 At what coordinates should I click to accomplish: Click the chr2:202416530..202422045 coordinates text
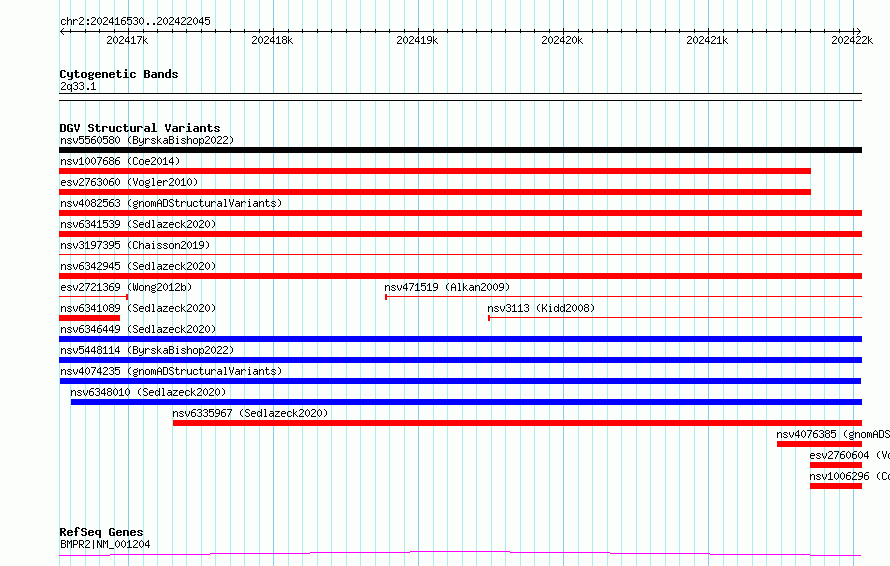pyautogui.click(x=135, y=21)
